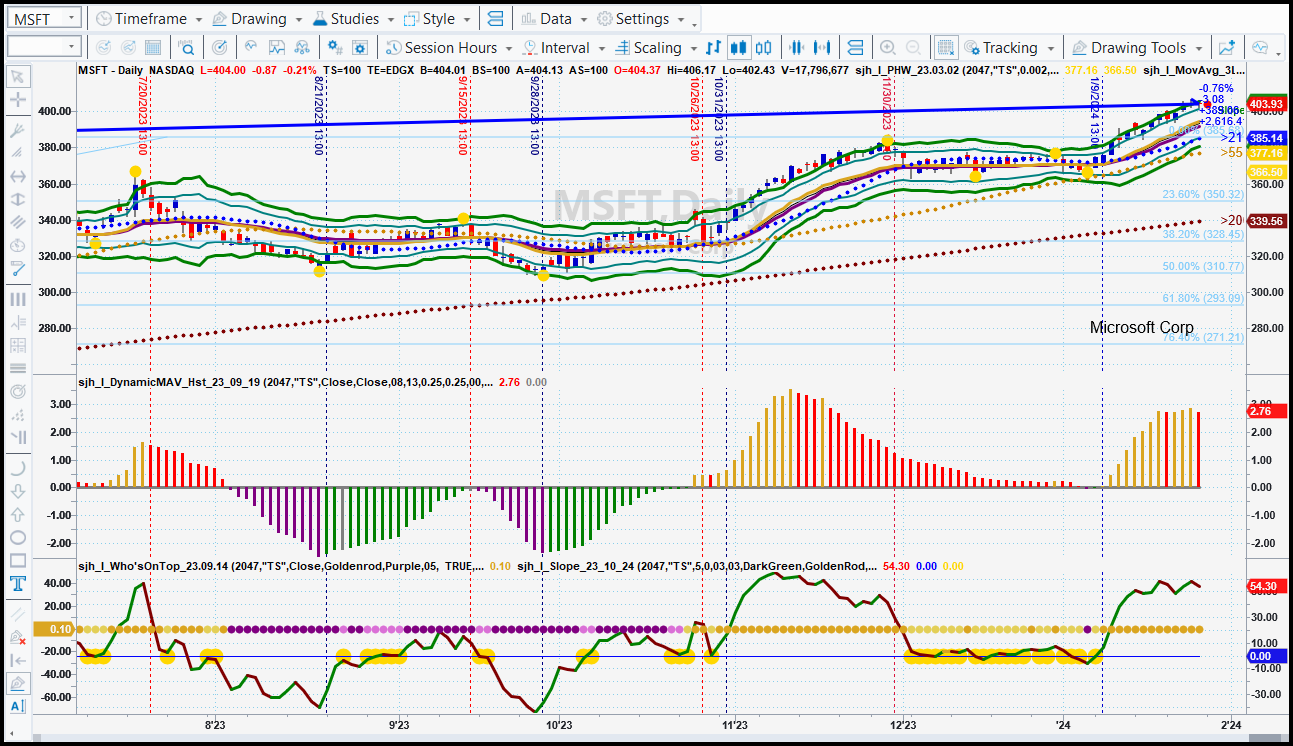1293x746 pixels.
Task: Switch to hollow candlestick chart style
Action: pos(764,47)
